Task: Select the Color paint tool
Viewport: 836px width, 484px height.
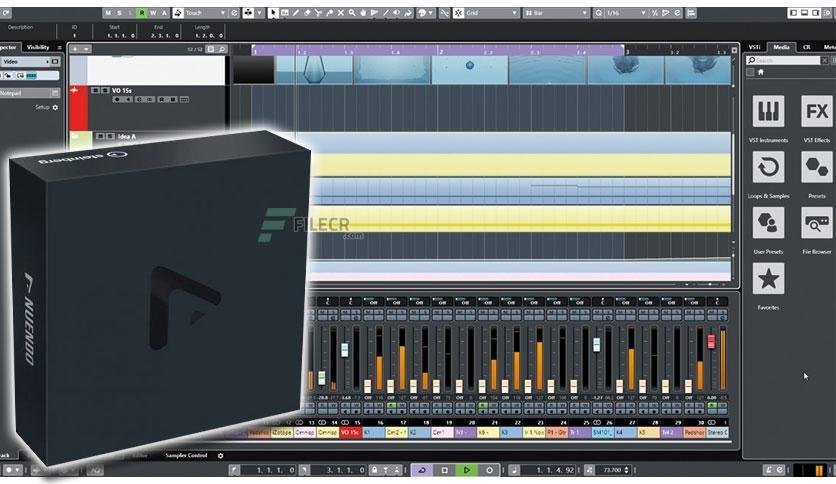Action: 408,13
